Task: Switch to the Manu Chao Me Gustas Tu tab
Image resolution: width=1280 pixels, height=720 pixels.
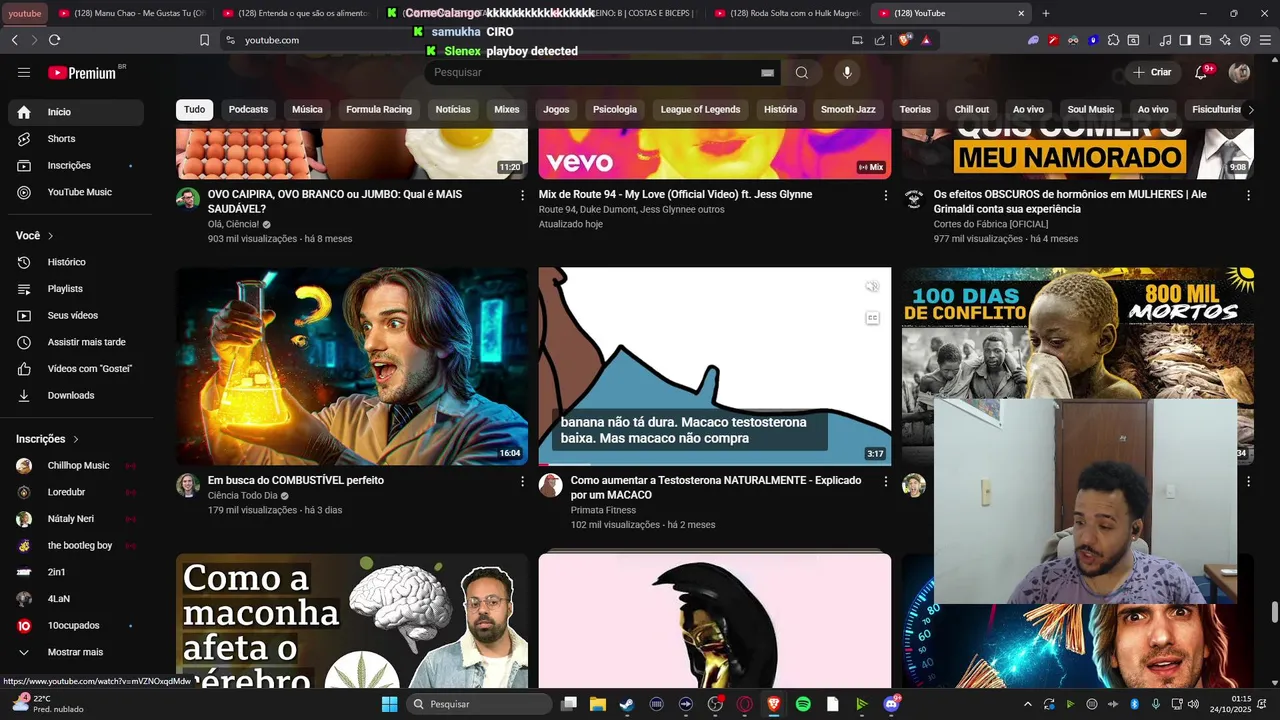Action: [131, 13]
